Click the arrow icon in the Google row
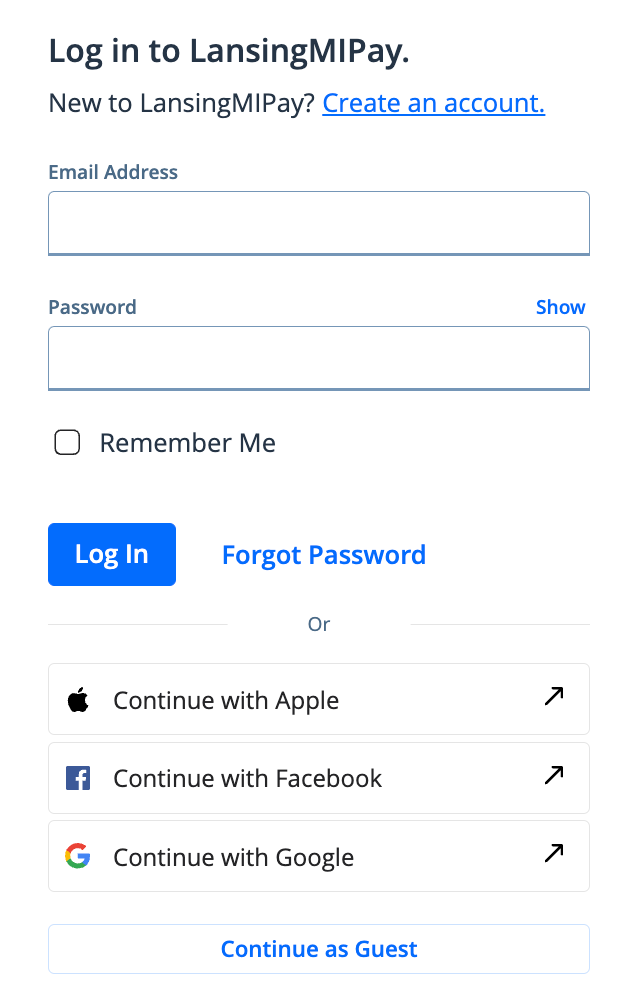The height and width of the screenshot is (1000, 626). 554,853
